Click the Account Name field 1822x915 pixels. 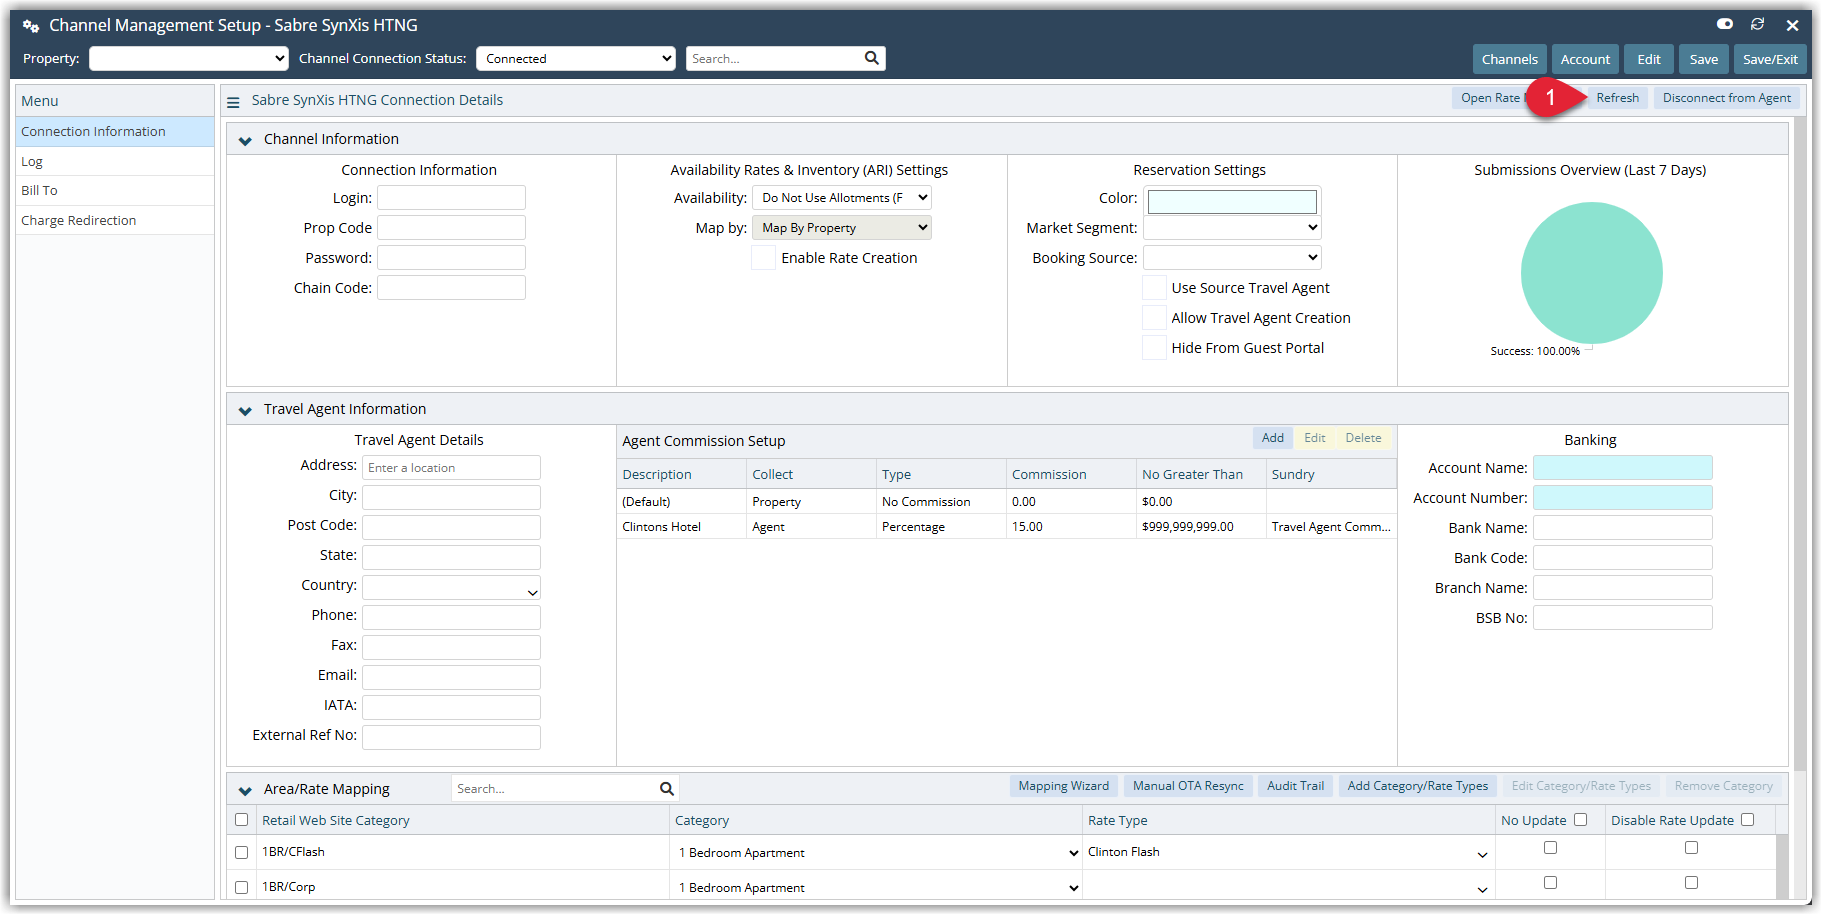click(1622, 468)
